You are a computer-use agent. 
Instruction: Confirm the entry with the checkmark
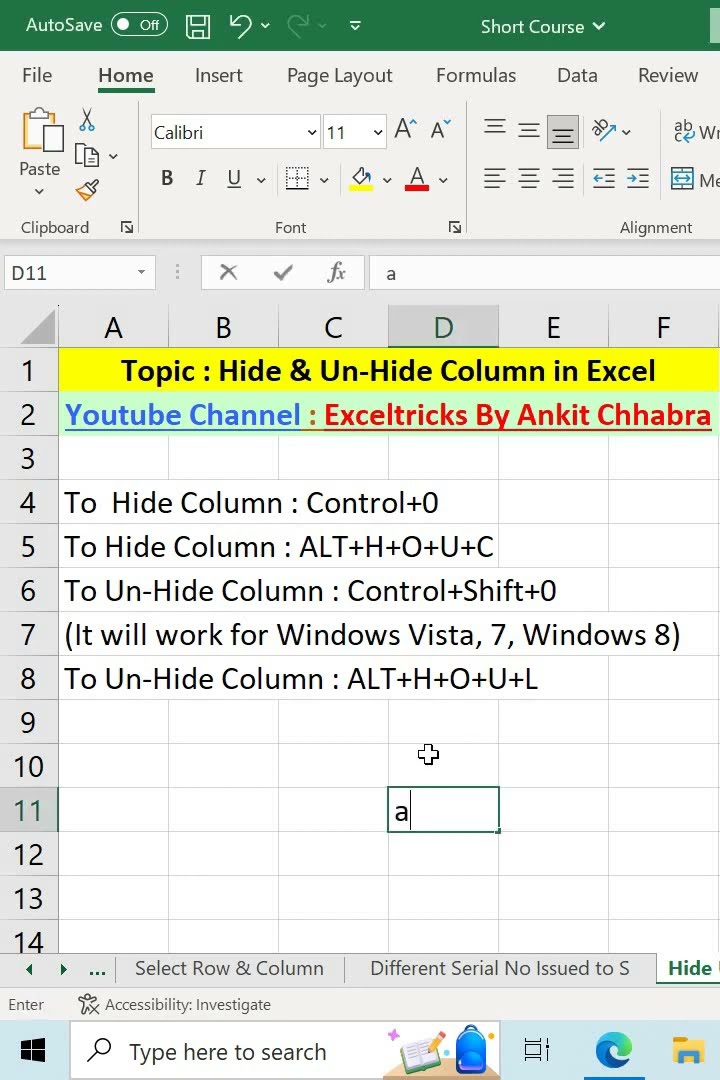coord(282,273)
